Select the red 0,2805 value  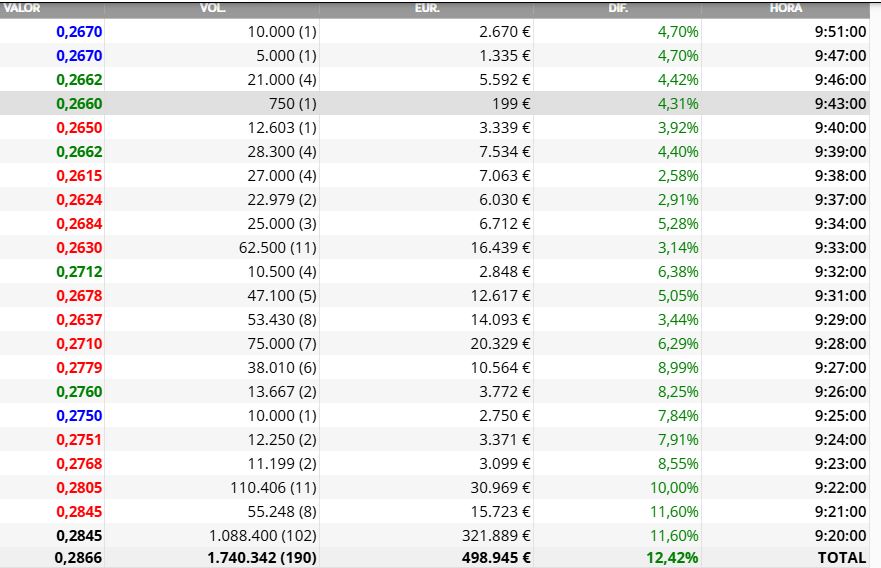point(79,488)
